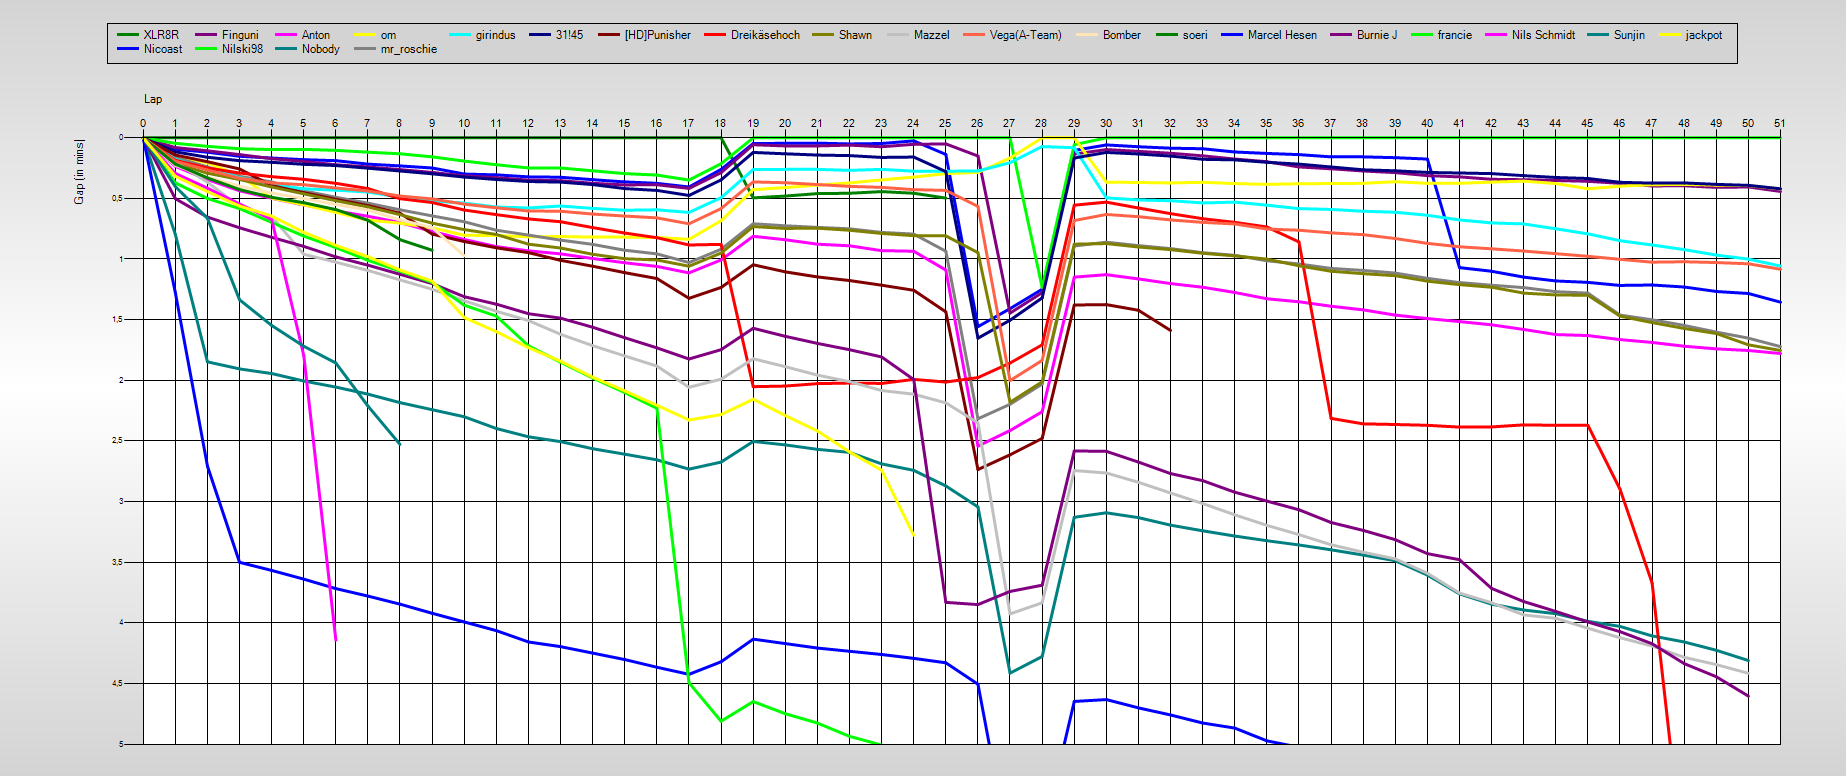Viewport: 1846px width, 776px height.
Task: Select the Anton legend label
Action: coord(316,35)
